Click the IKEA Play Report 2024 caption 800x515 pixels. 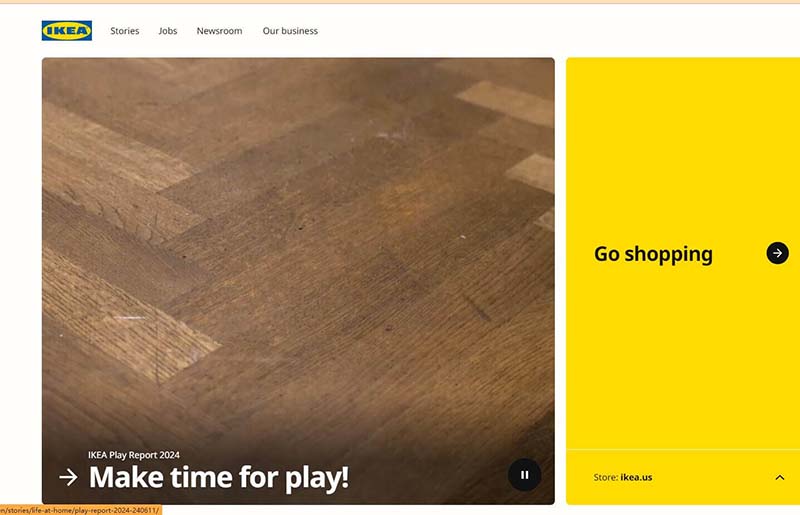(134, 455)
